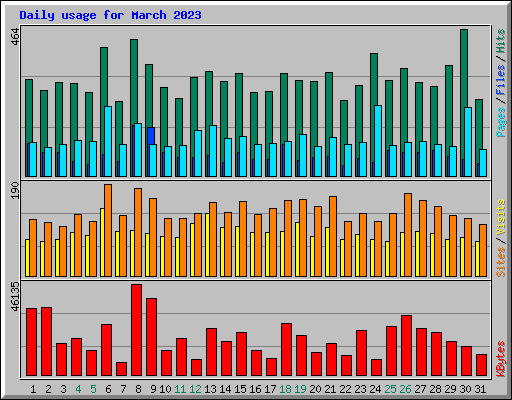
Task: Click day 7 on the x-axis
Action: [x=123, y=389]
